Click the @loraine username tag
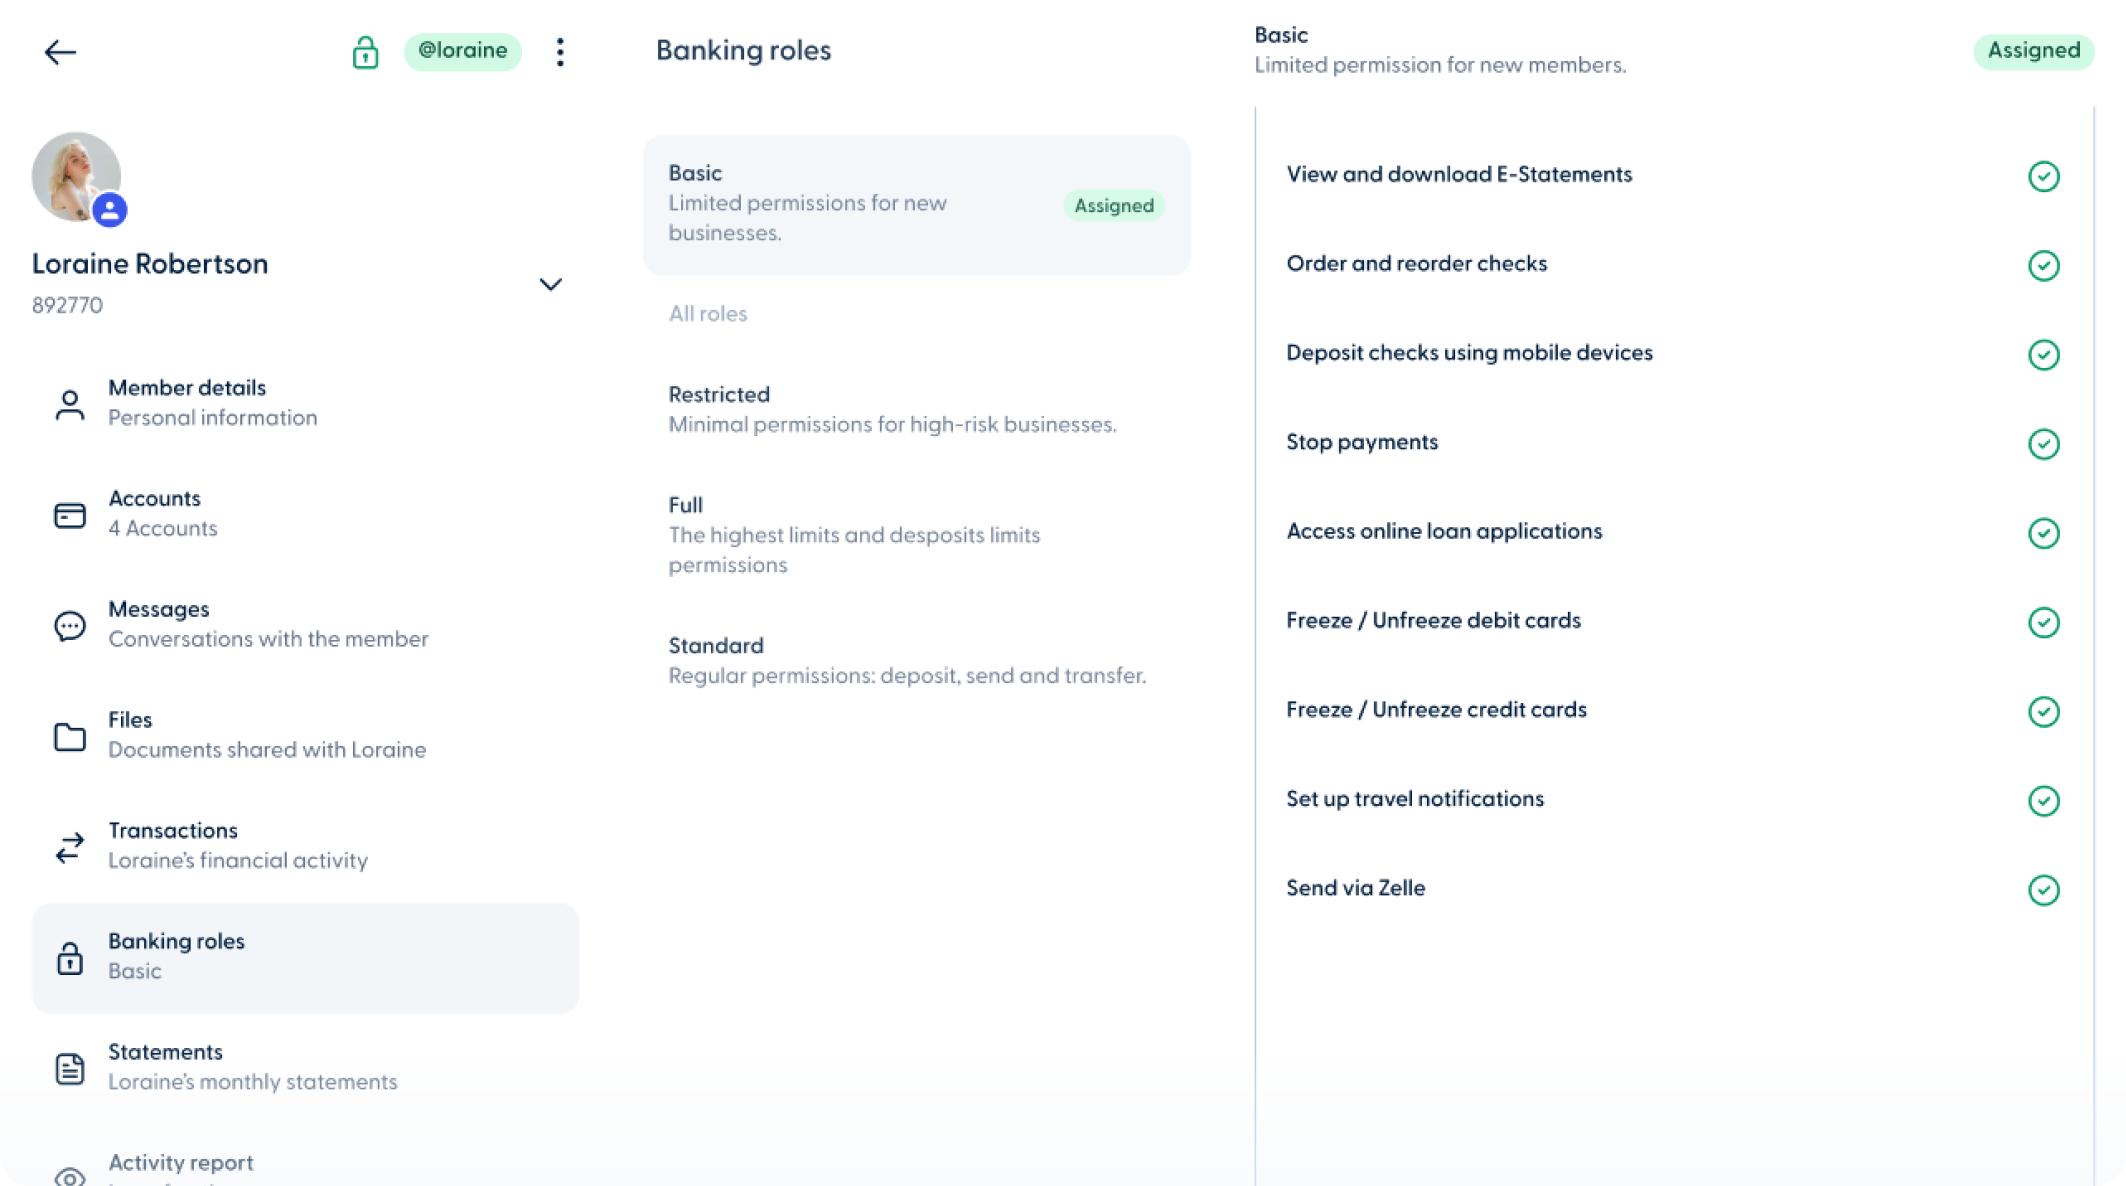The image size is (2126, 1186). point(462,51)
